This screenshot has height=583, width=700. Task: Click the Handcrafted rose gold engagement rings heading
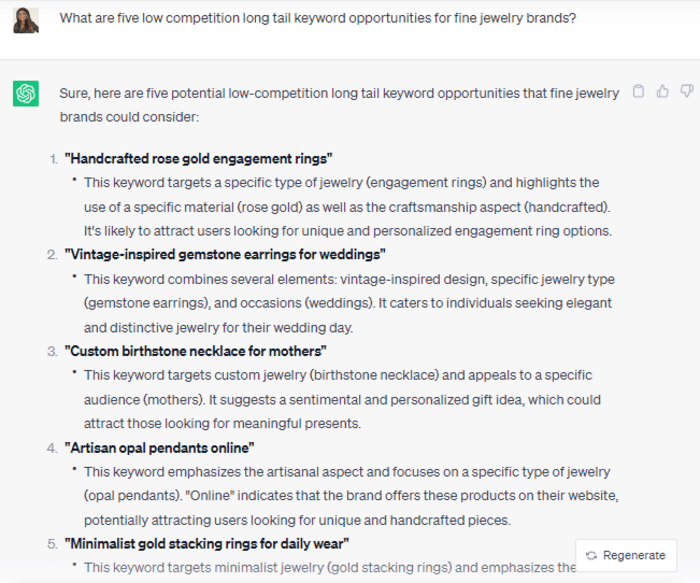tap(199, 159)
